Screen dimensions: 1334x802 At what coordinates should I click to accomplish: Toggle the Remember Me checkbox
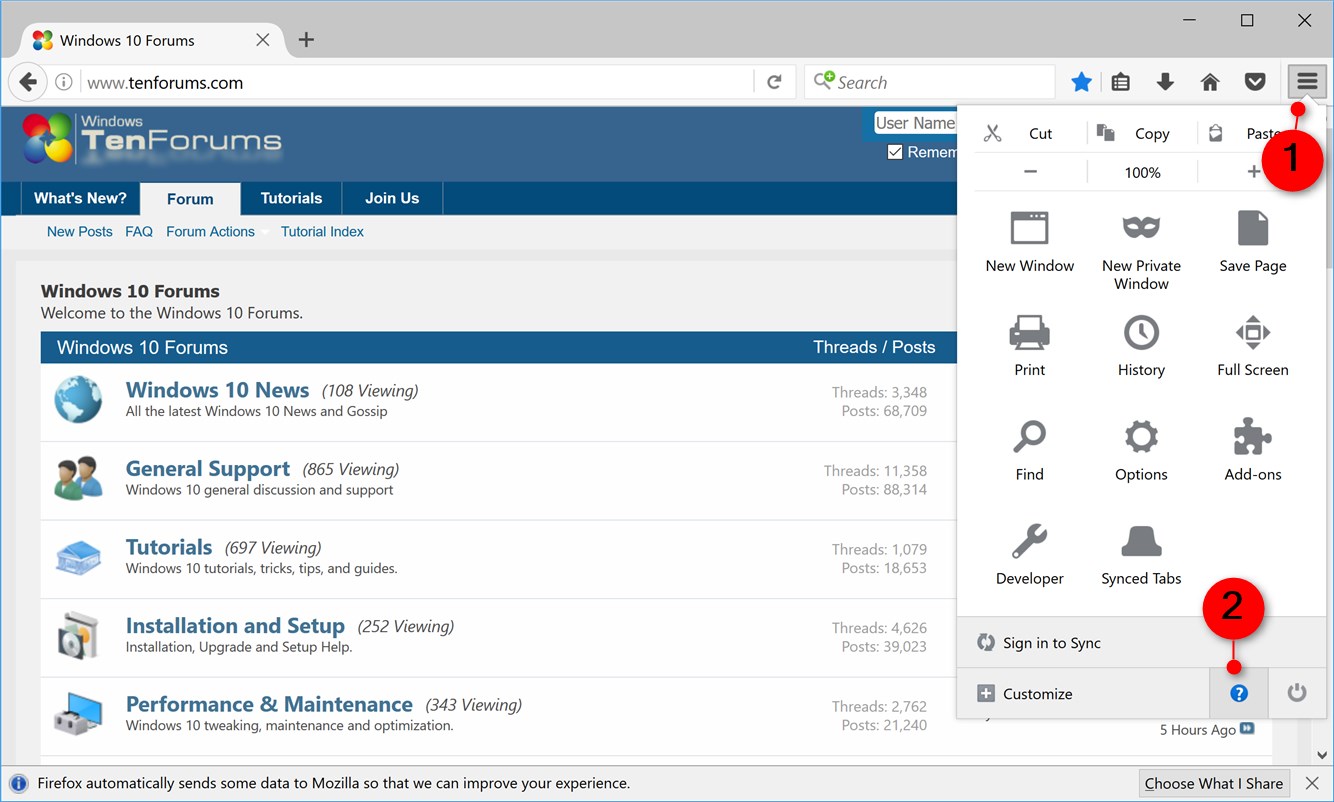tap(895, 152)
